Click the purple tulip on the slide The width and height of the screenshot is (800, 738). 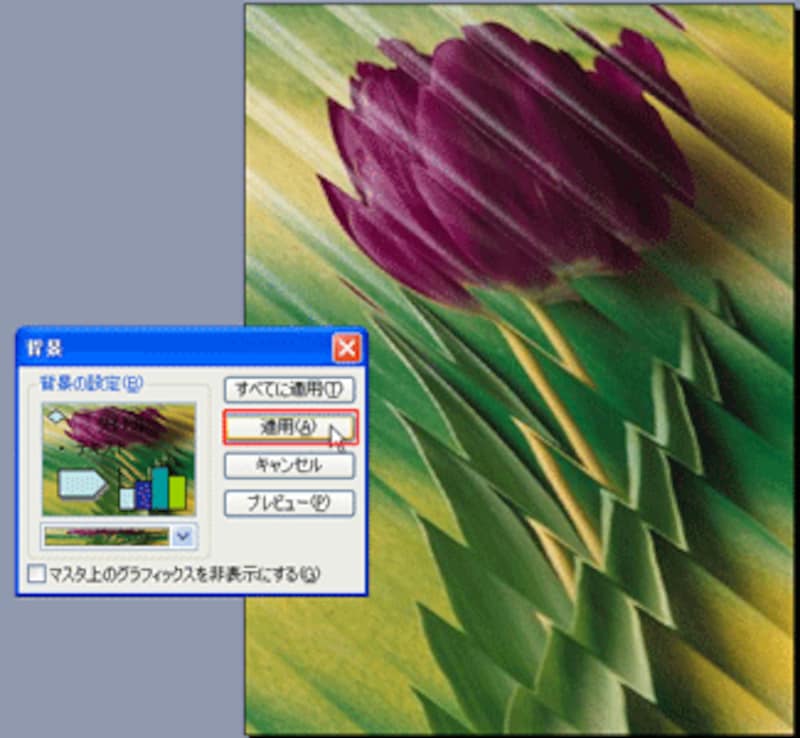tap(500, 160)
